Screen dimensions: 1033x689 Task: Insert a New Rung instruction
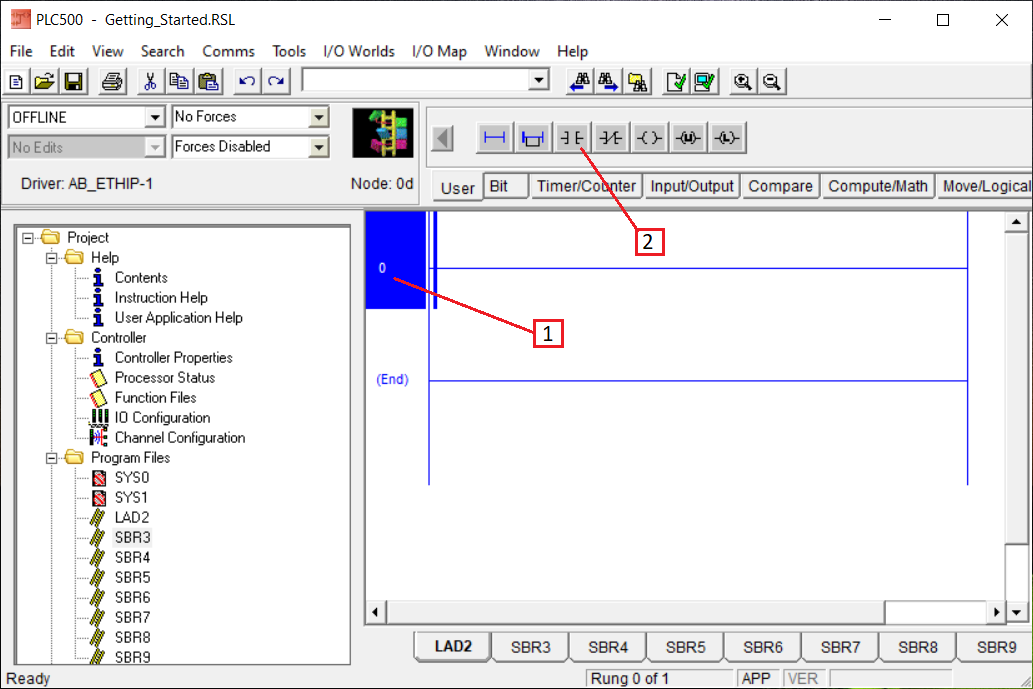point(495,138)
